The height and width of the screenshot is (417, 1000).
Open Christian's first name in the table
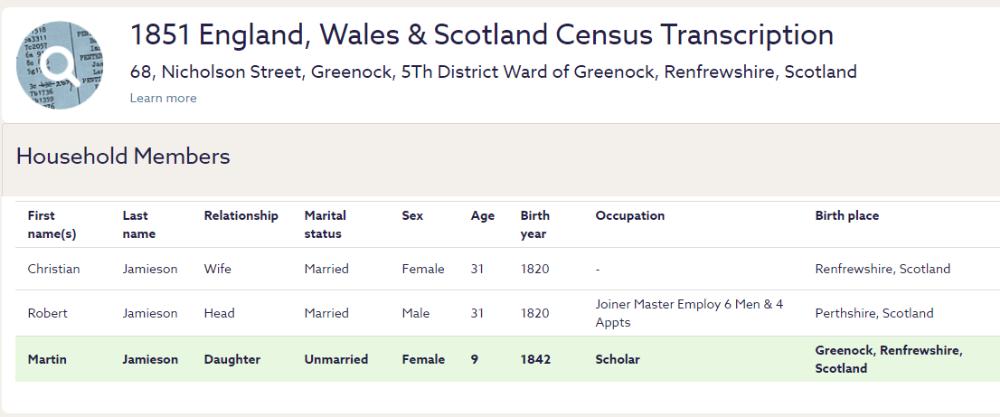[54, 269]
